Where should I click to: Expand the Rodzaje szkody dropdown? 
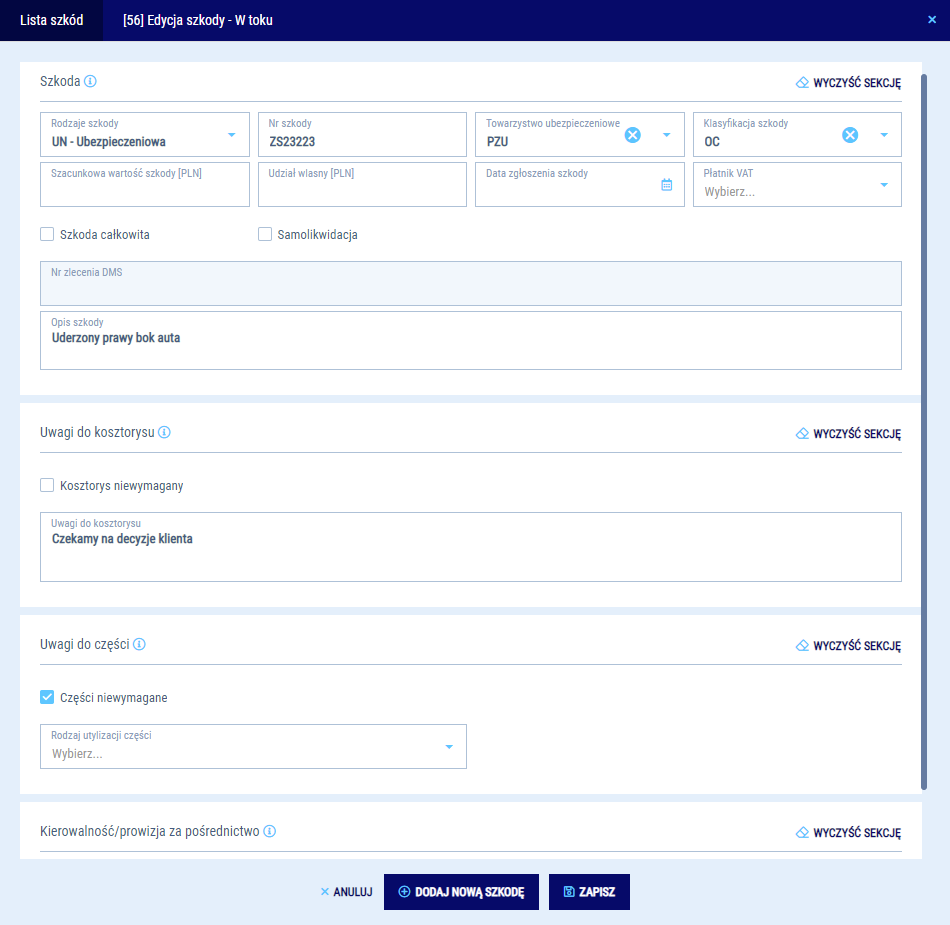tap(231, 135)
